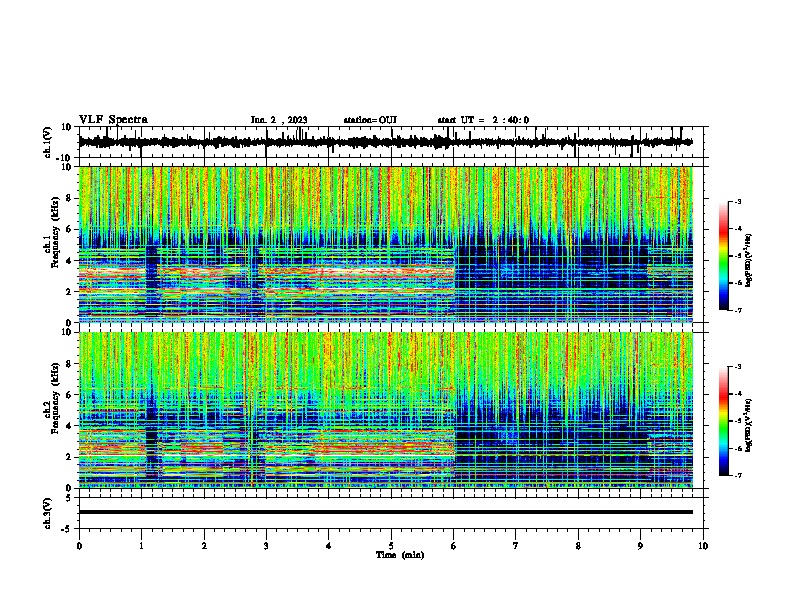792x612 pixels.
Task: Click the ch.1 voltage waveform trace
Action: pos(385,142)
